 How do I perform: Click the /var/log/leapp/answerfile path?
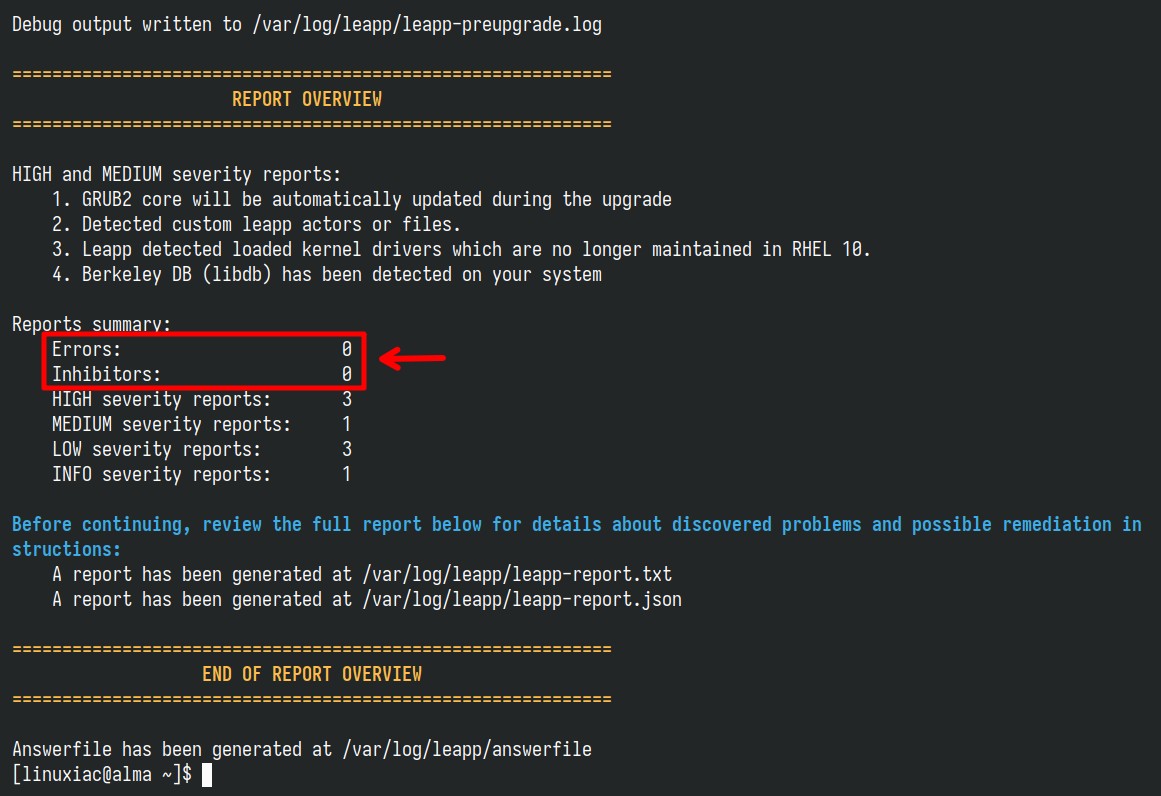point(467,749)
